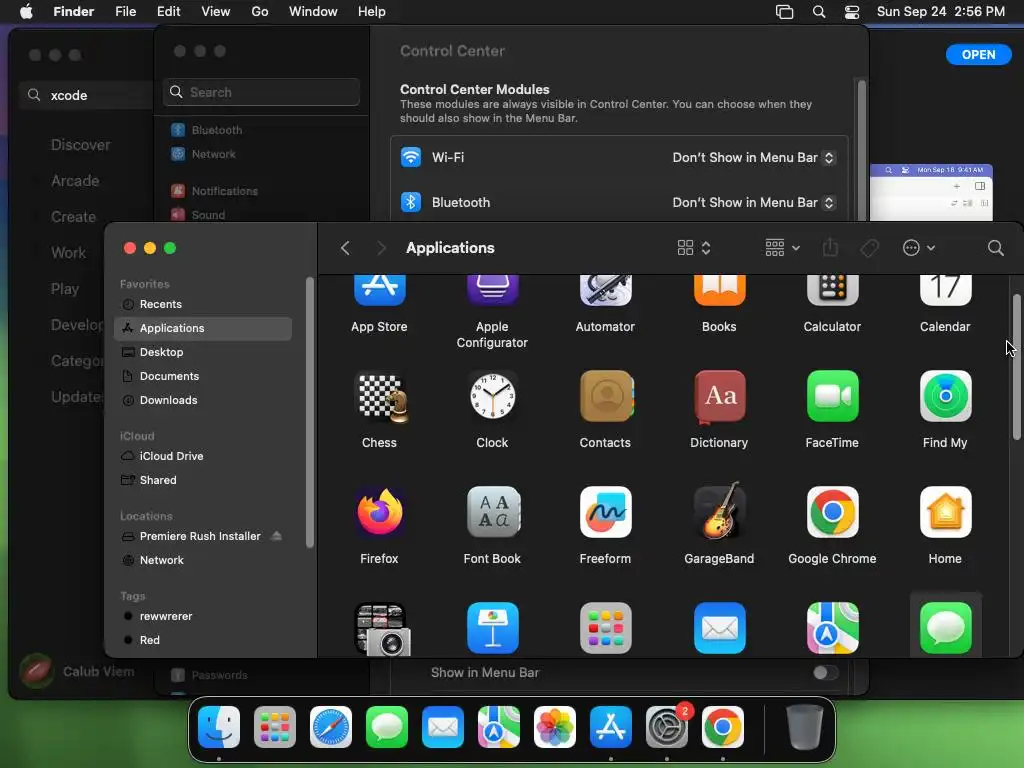This screenshot has height=768, width=1024.
Task: Select Desktop in Finder sidebar
Action: 203,352
